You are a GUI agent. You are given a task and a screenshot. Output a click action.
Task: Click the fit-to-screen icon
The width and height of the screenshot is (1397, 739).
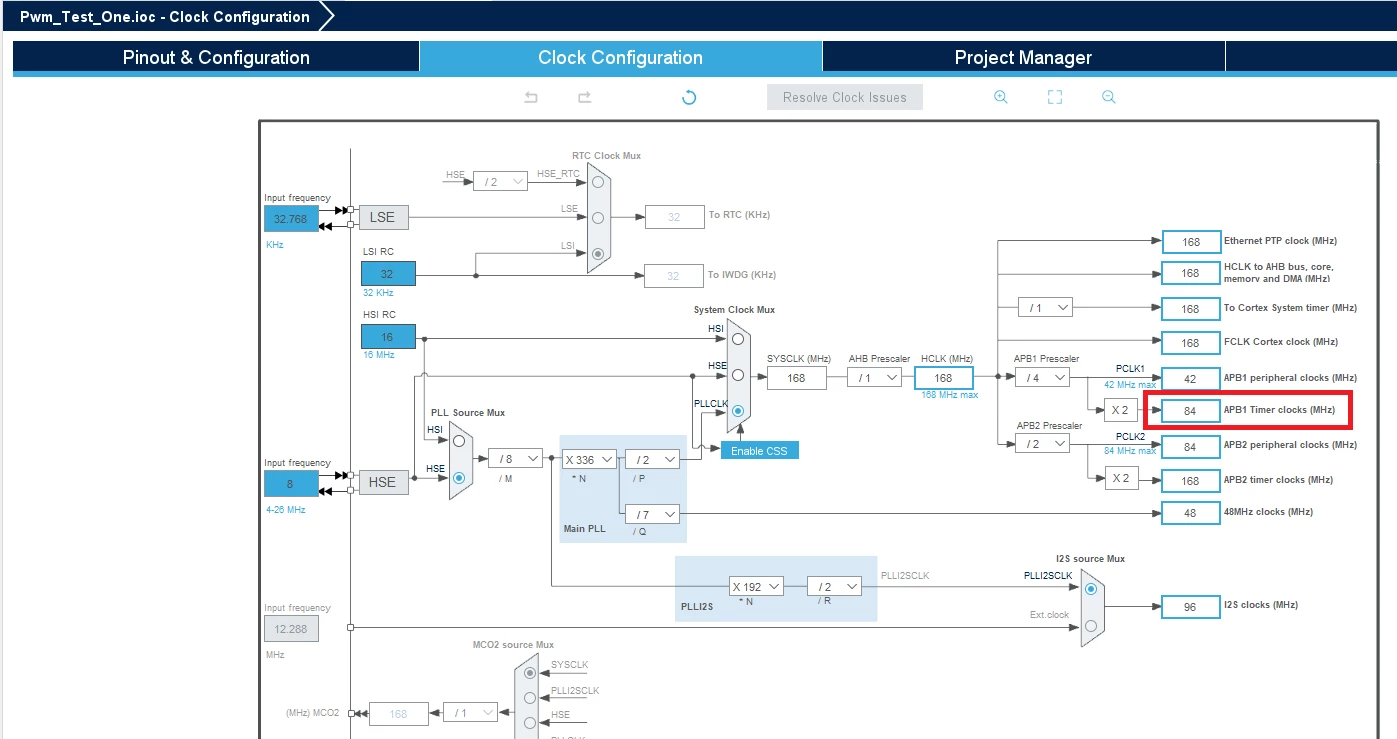[x=1054, y=97]
